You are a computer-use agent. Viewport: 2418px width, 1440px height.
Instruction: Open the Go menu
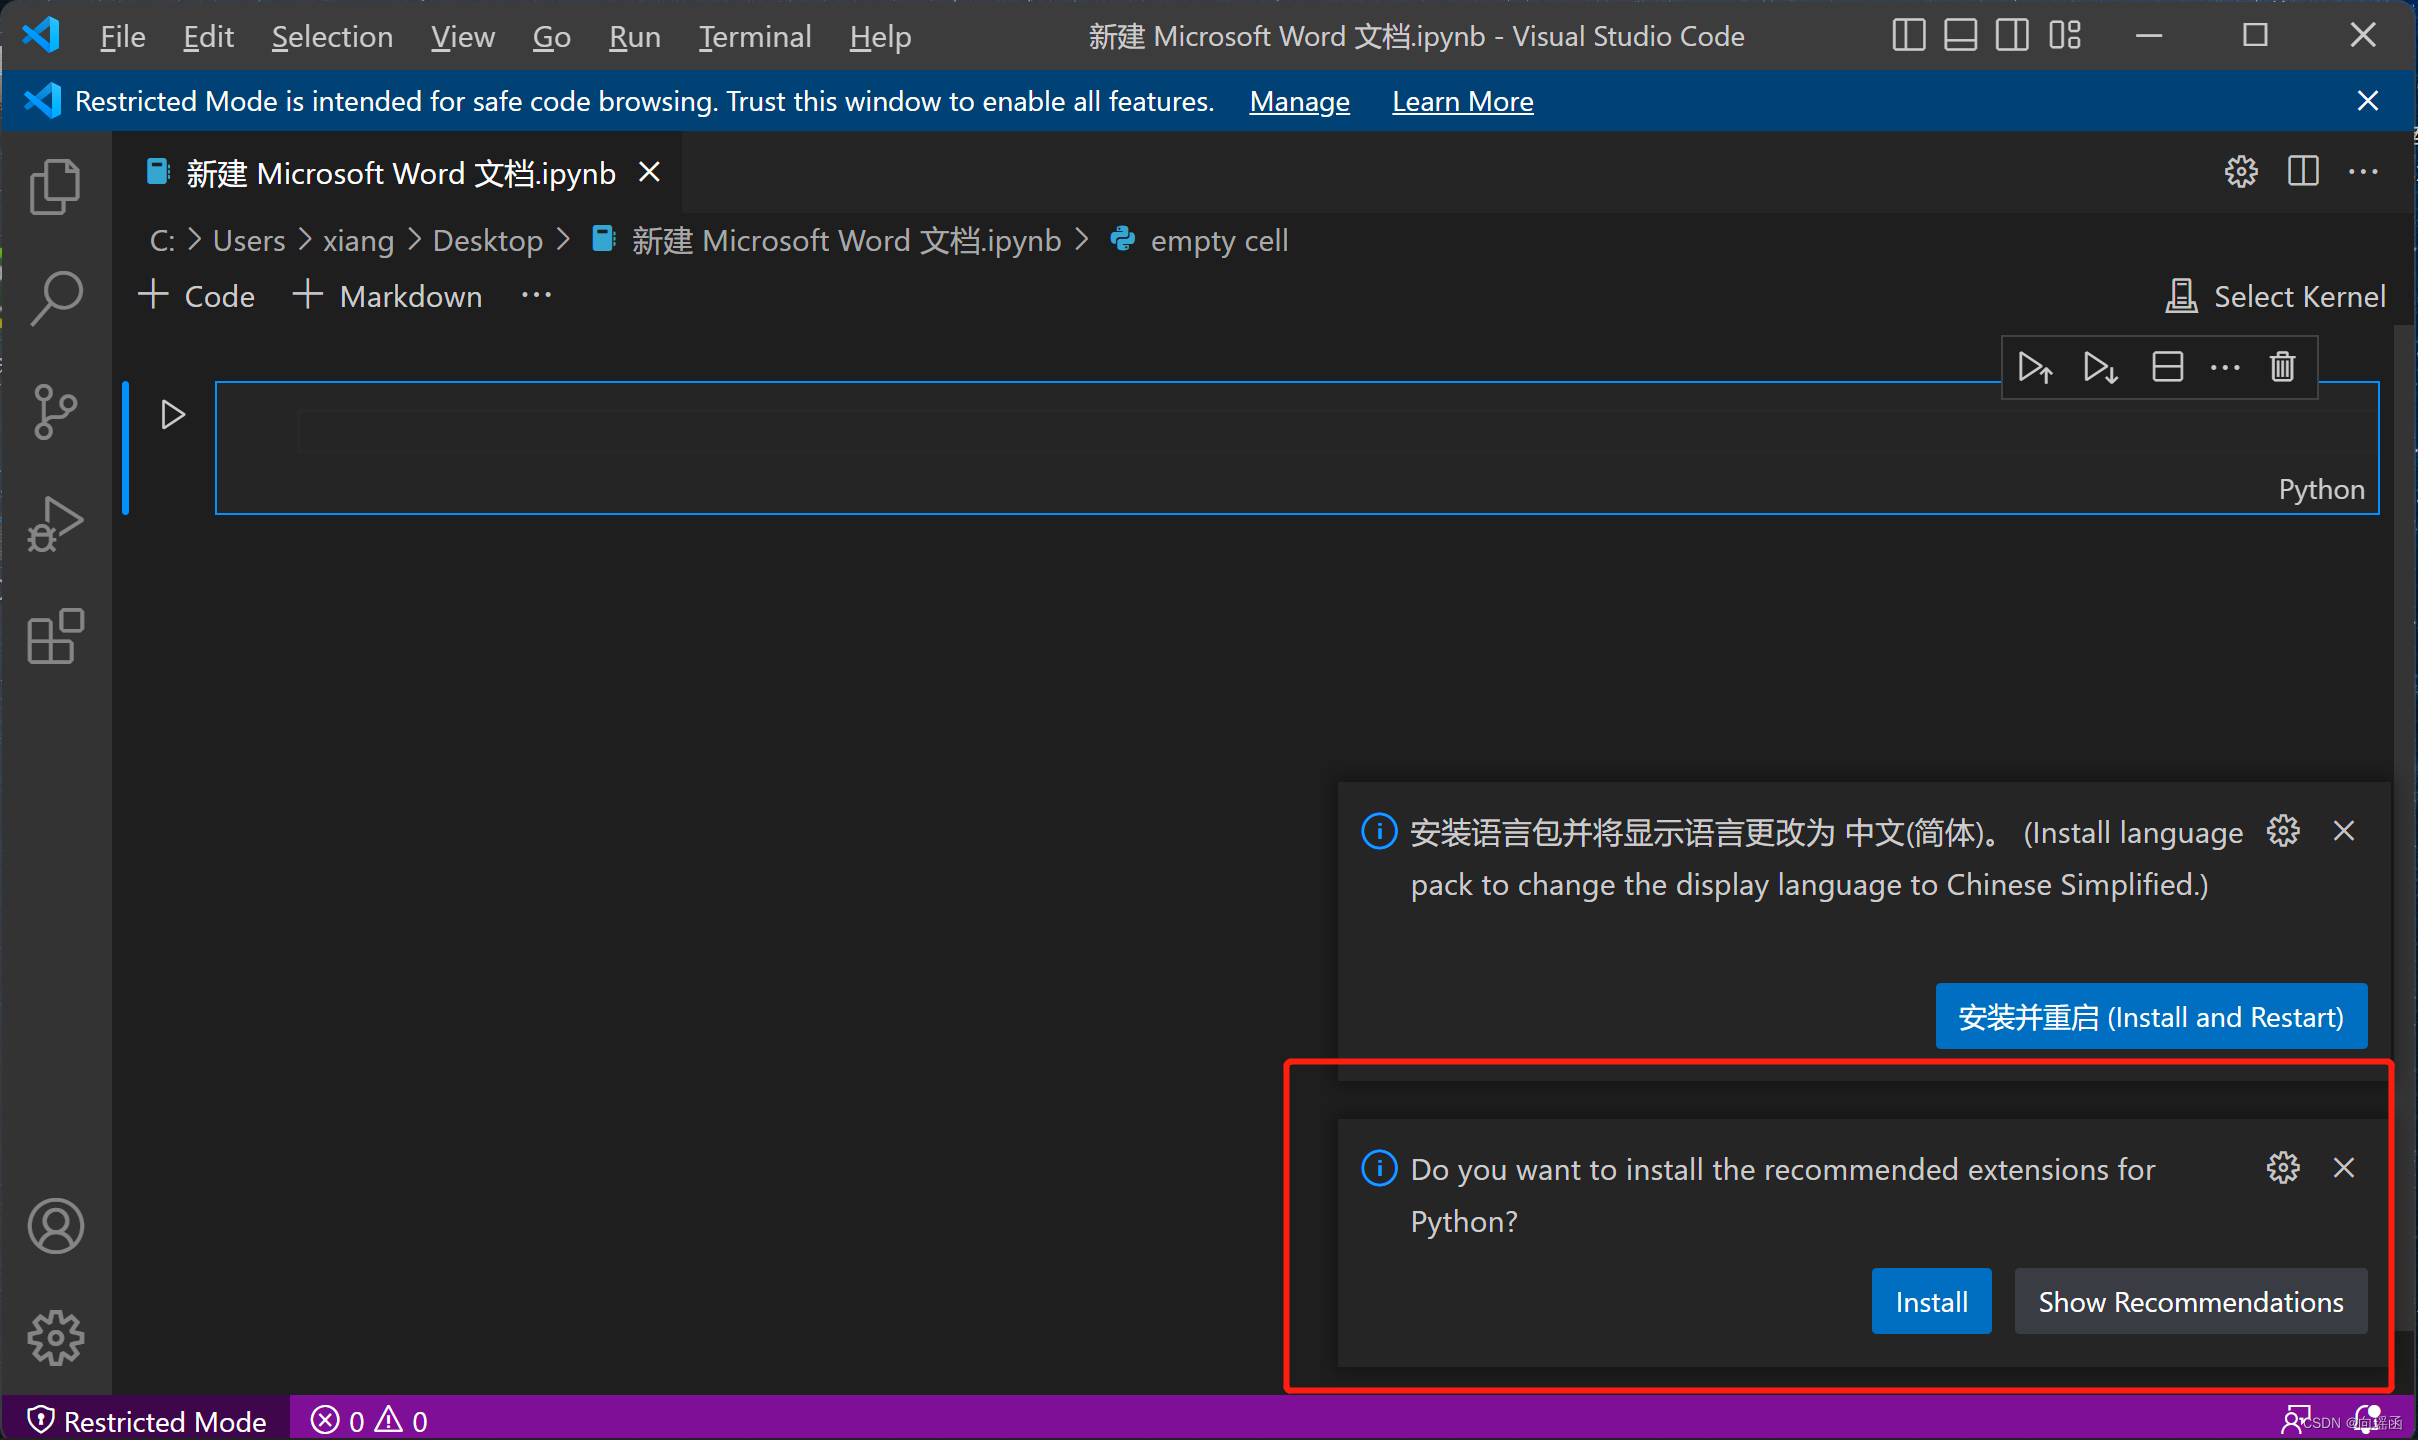(x=551, y=37)
